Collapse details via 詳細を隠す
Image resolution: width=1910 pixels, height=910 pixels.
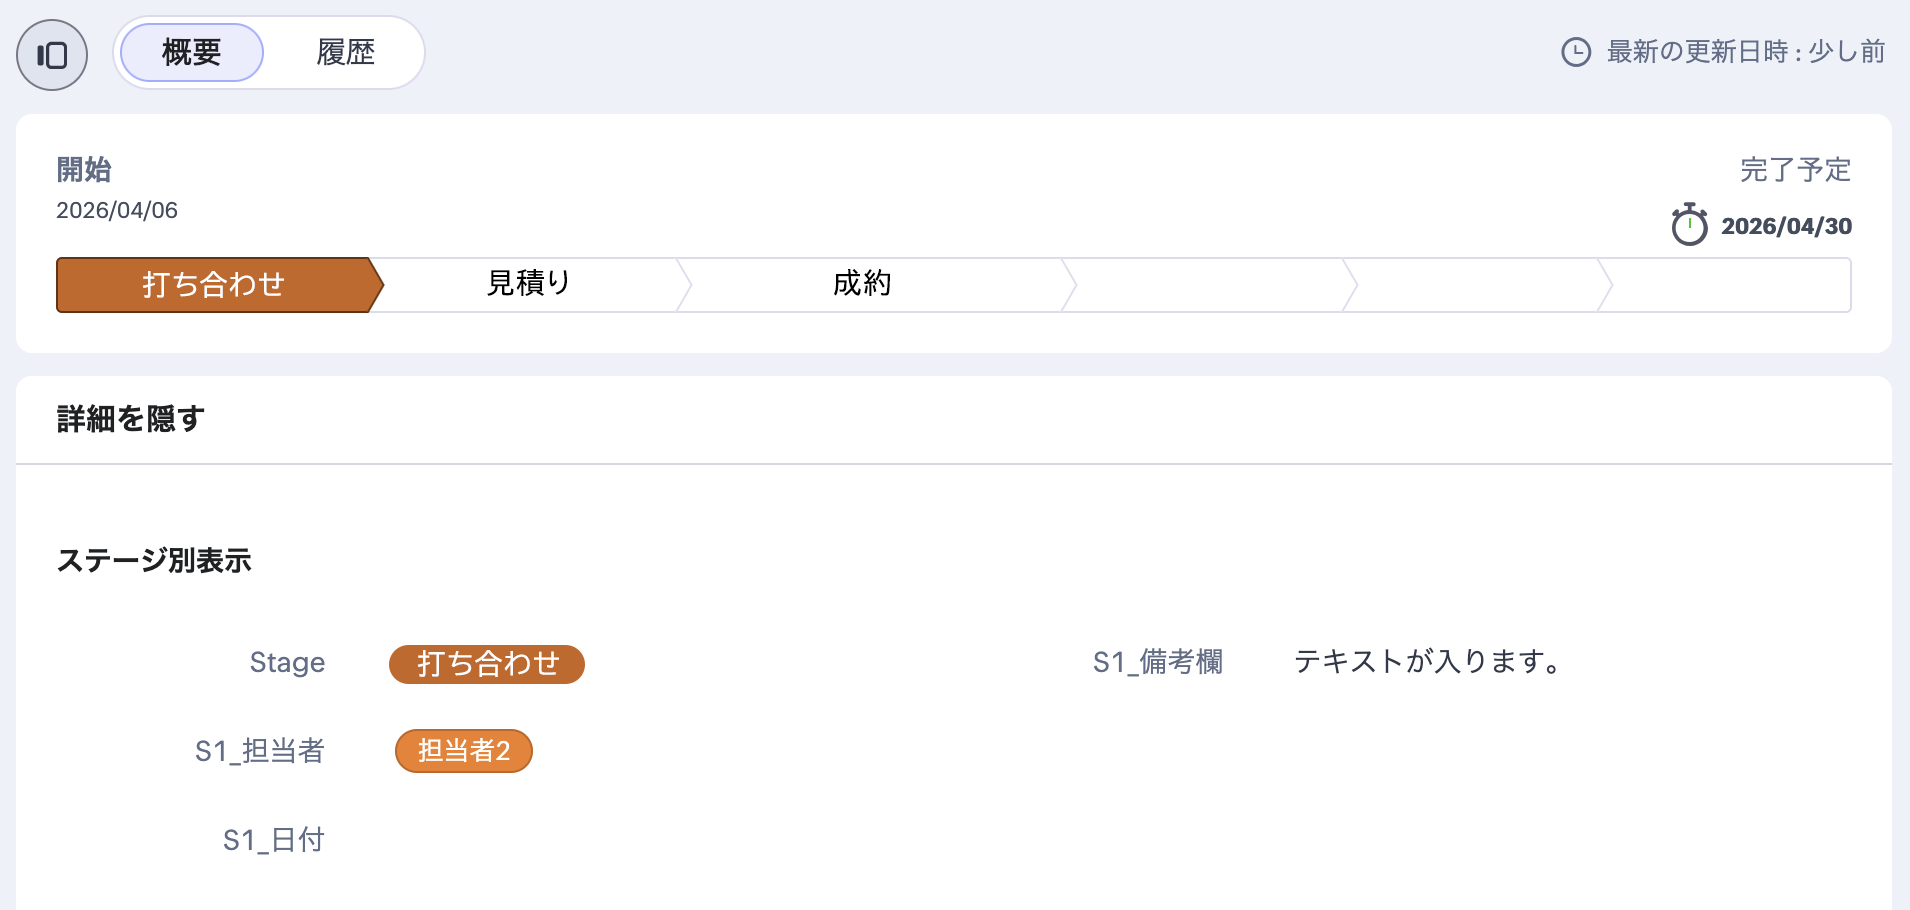pos(131,419)
